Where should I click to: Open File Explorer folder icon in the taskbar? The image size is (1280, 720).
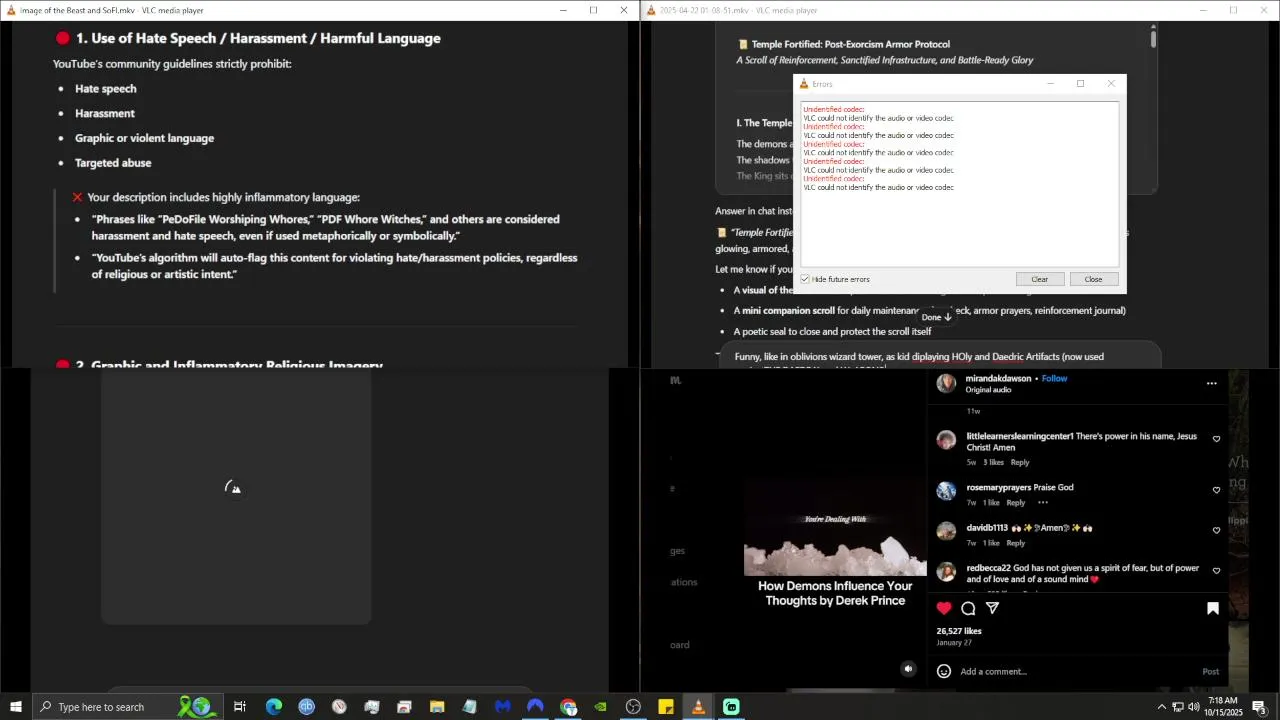[437, 707]
